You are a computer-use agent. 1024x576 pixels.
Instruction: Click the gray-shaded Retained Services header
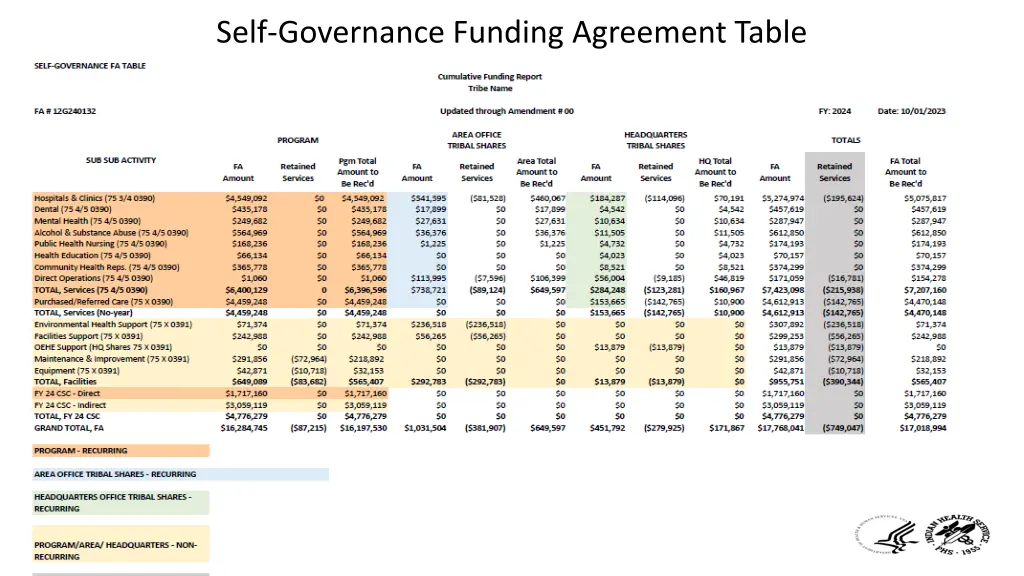pyautogui.click(x=835, y=172)
